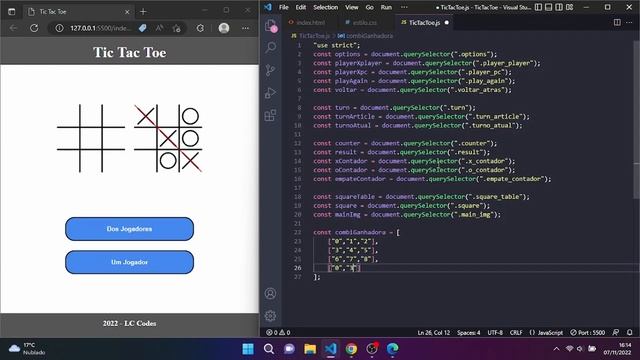Viewport: 640px width, 360px height.
Task: Open the Edit menu
Action: pyautogui.click(x=301, y=7)
